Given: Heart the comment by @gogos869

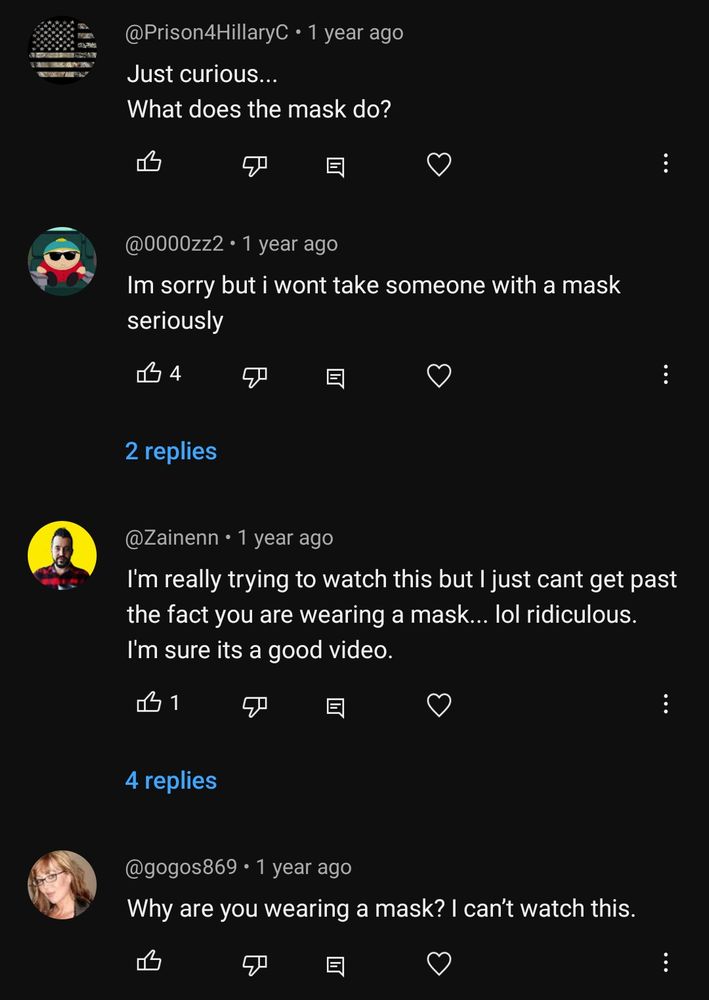Looking at the screenshot, I should [x=438, y=963].
